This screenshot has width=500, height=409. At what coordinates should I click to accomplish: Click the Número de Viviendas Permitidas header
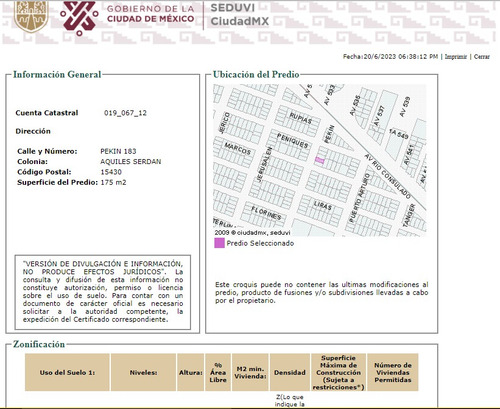coord(393,372)
